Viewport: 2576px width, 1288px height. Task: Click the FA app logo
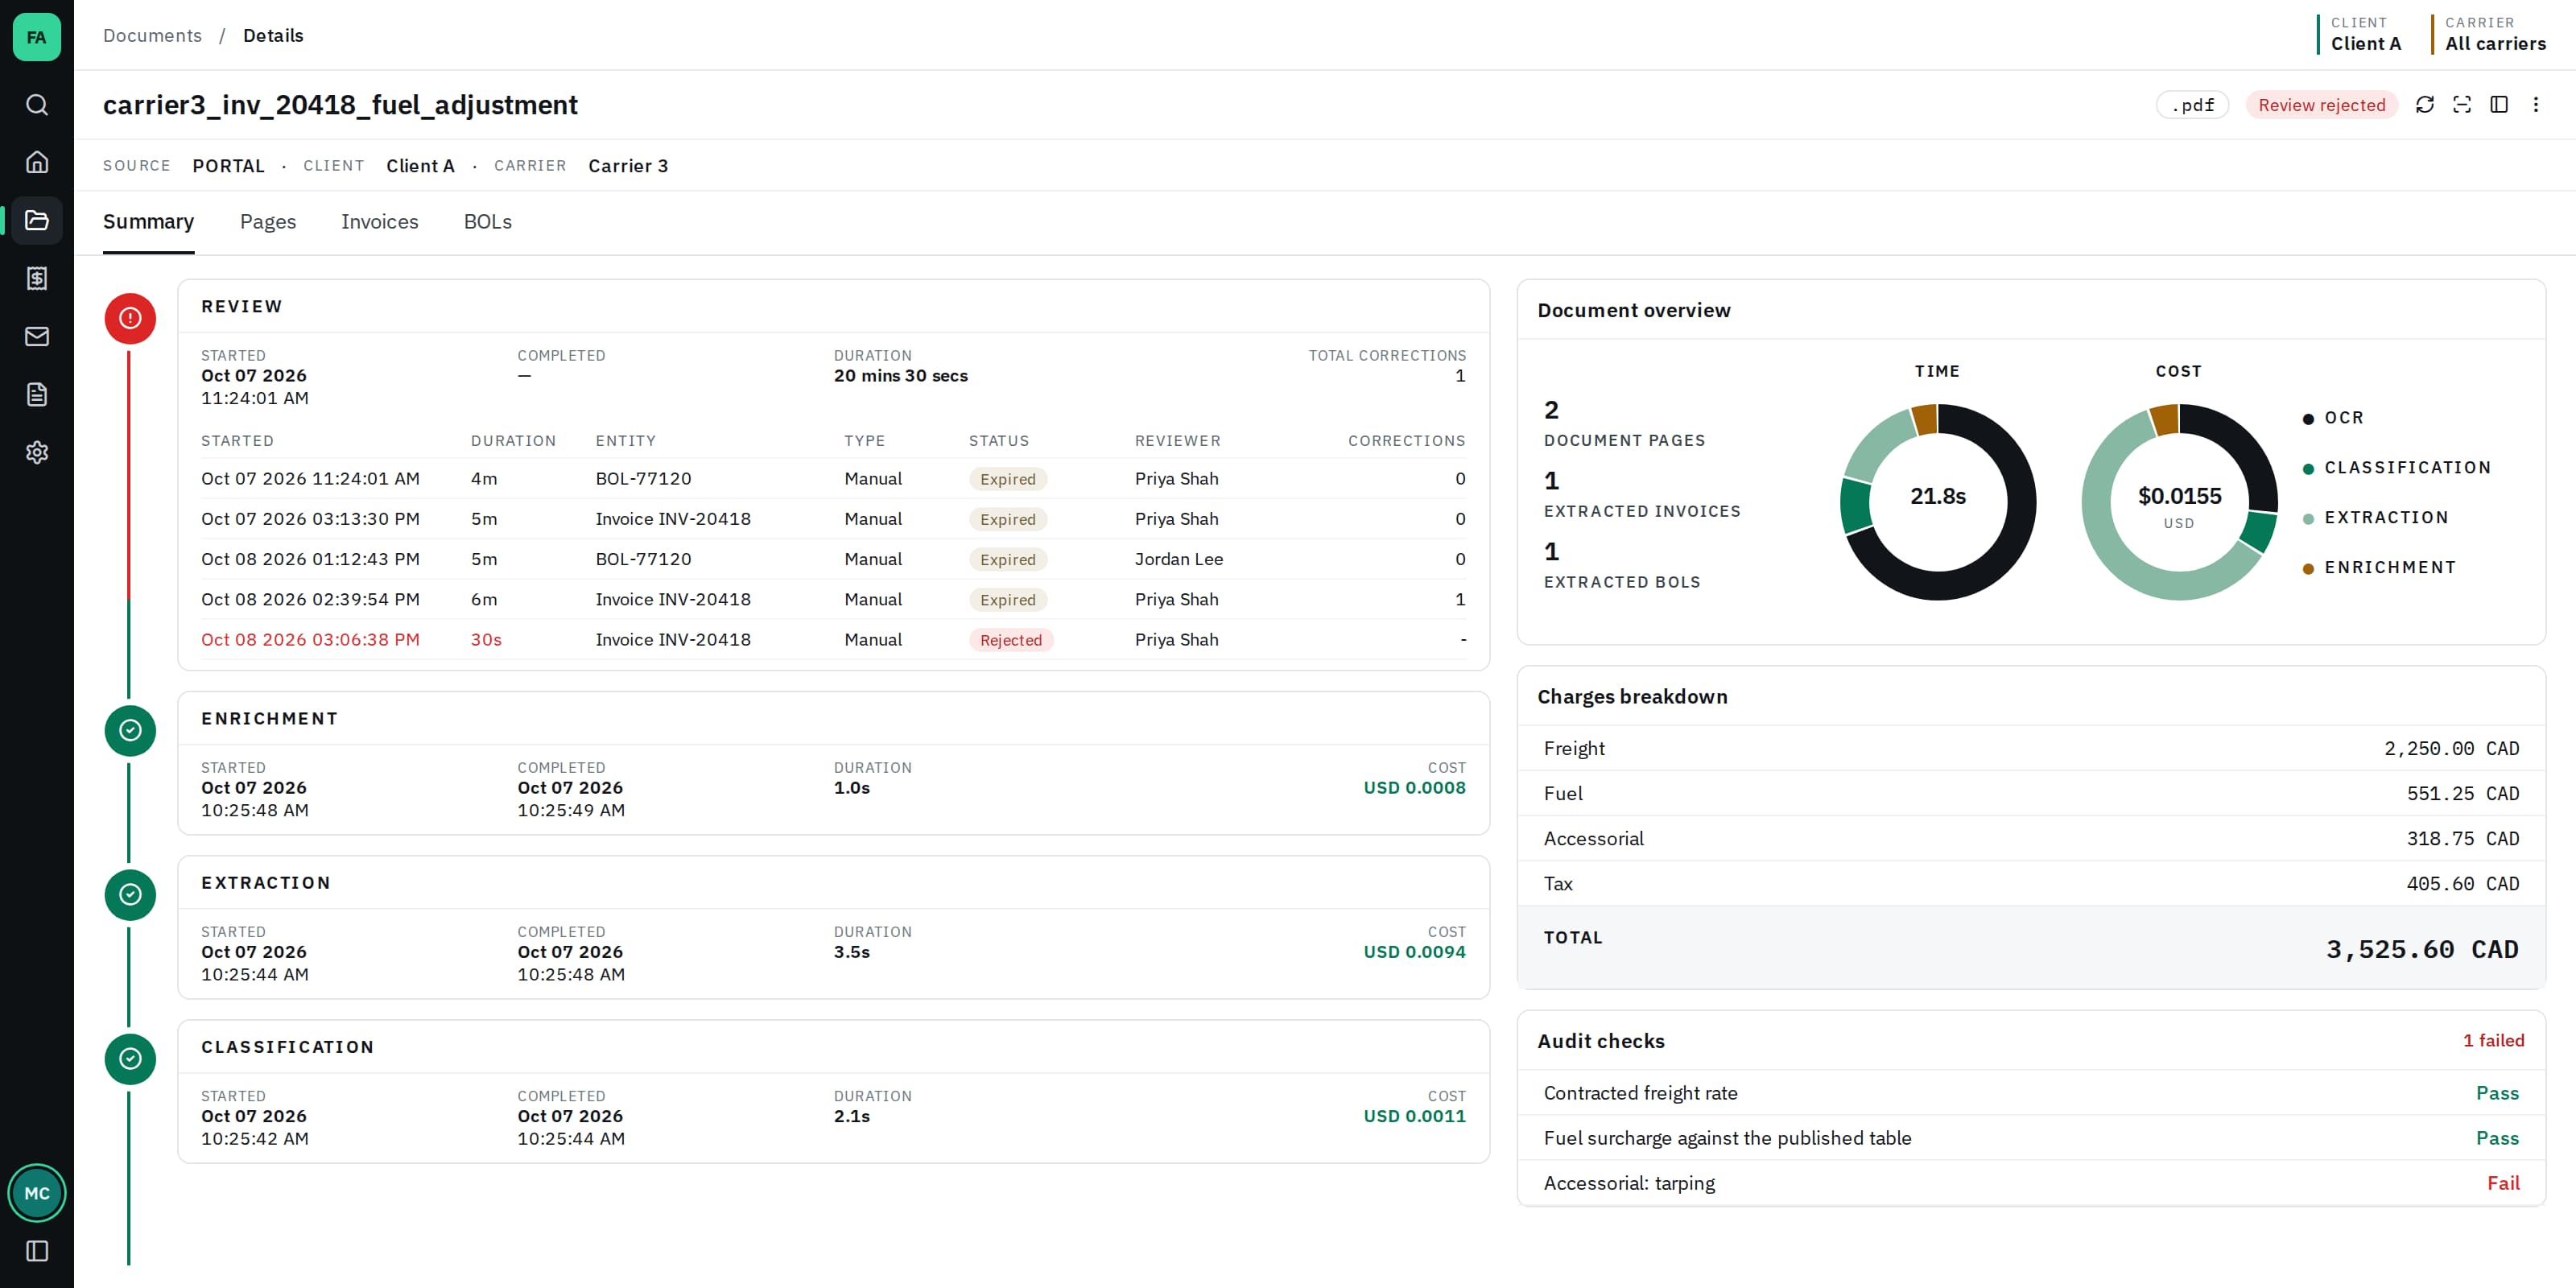click(37, 37)
